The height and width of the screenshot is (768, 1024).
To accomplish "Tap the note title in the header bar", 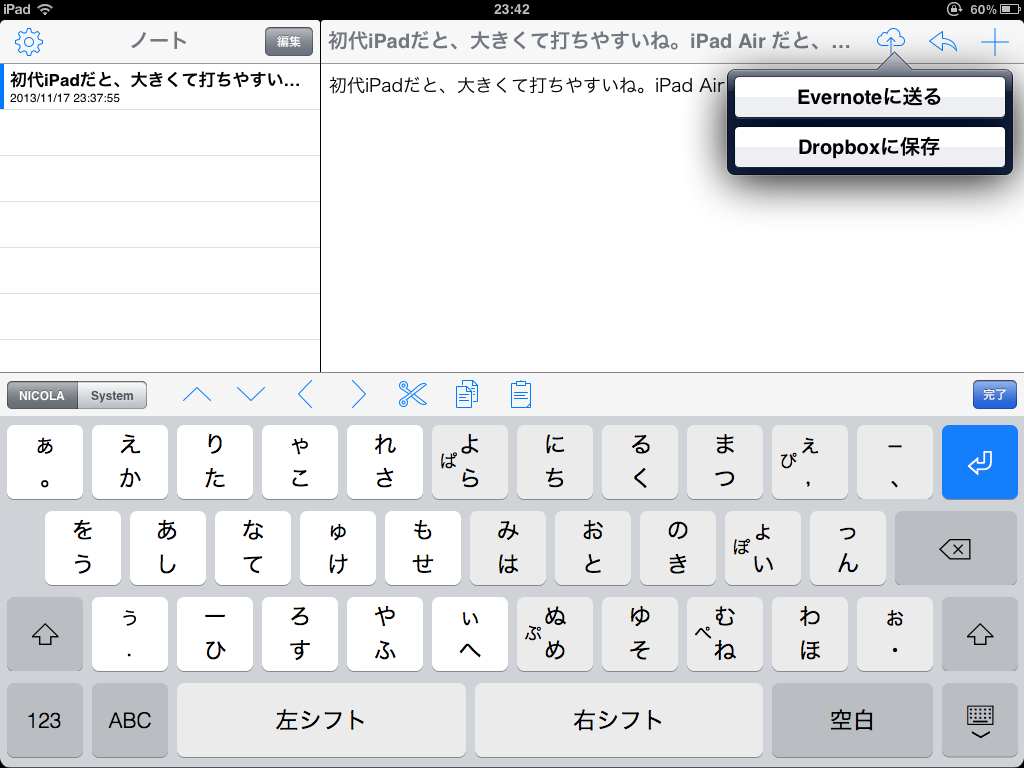I will pyautogui.click(x=589, y=42).
